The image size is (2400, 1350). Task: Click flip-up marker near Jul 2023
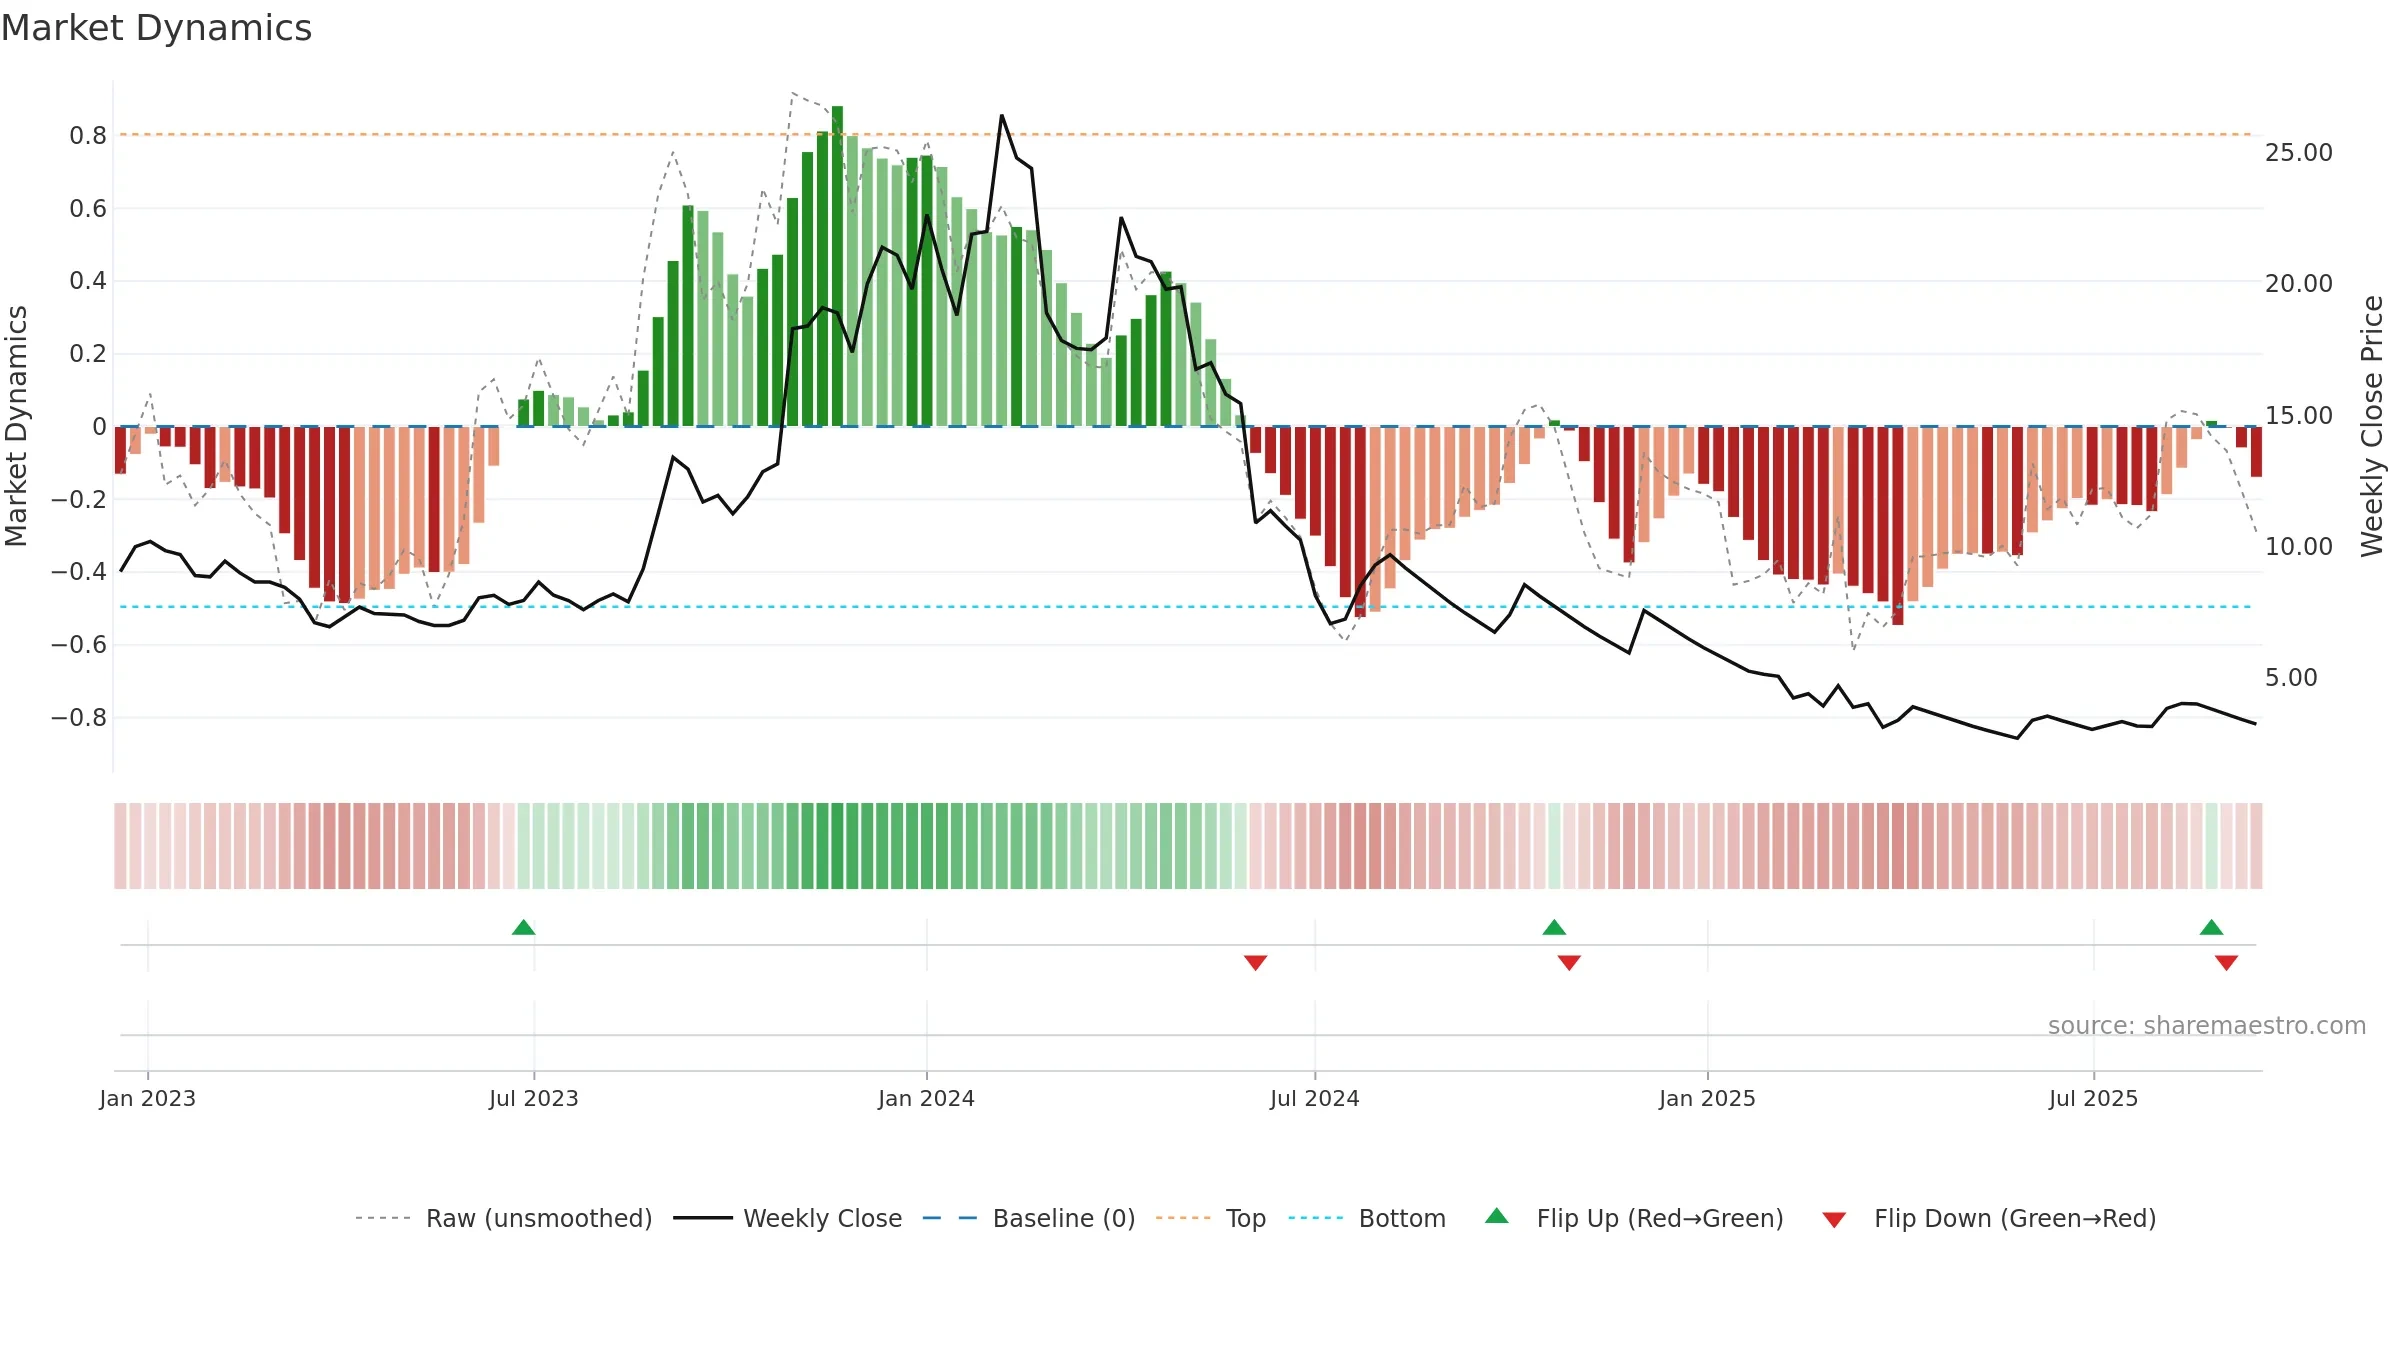(x=523, y=927)
